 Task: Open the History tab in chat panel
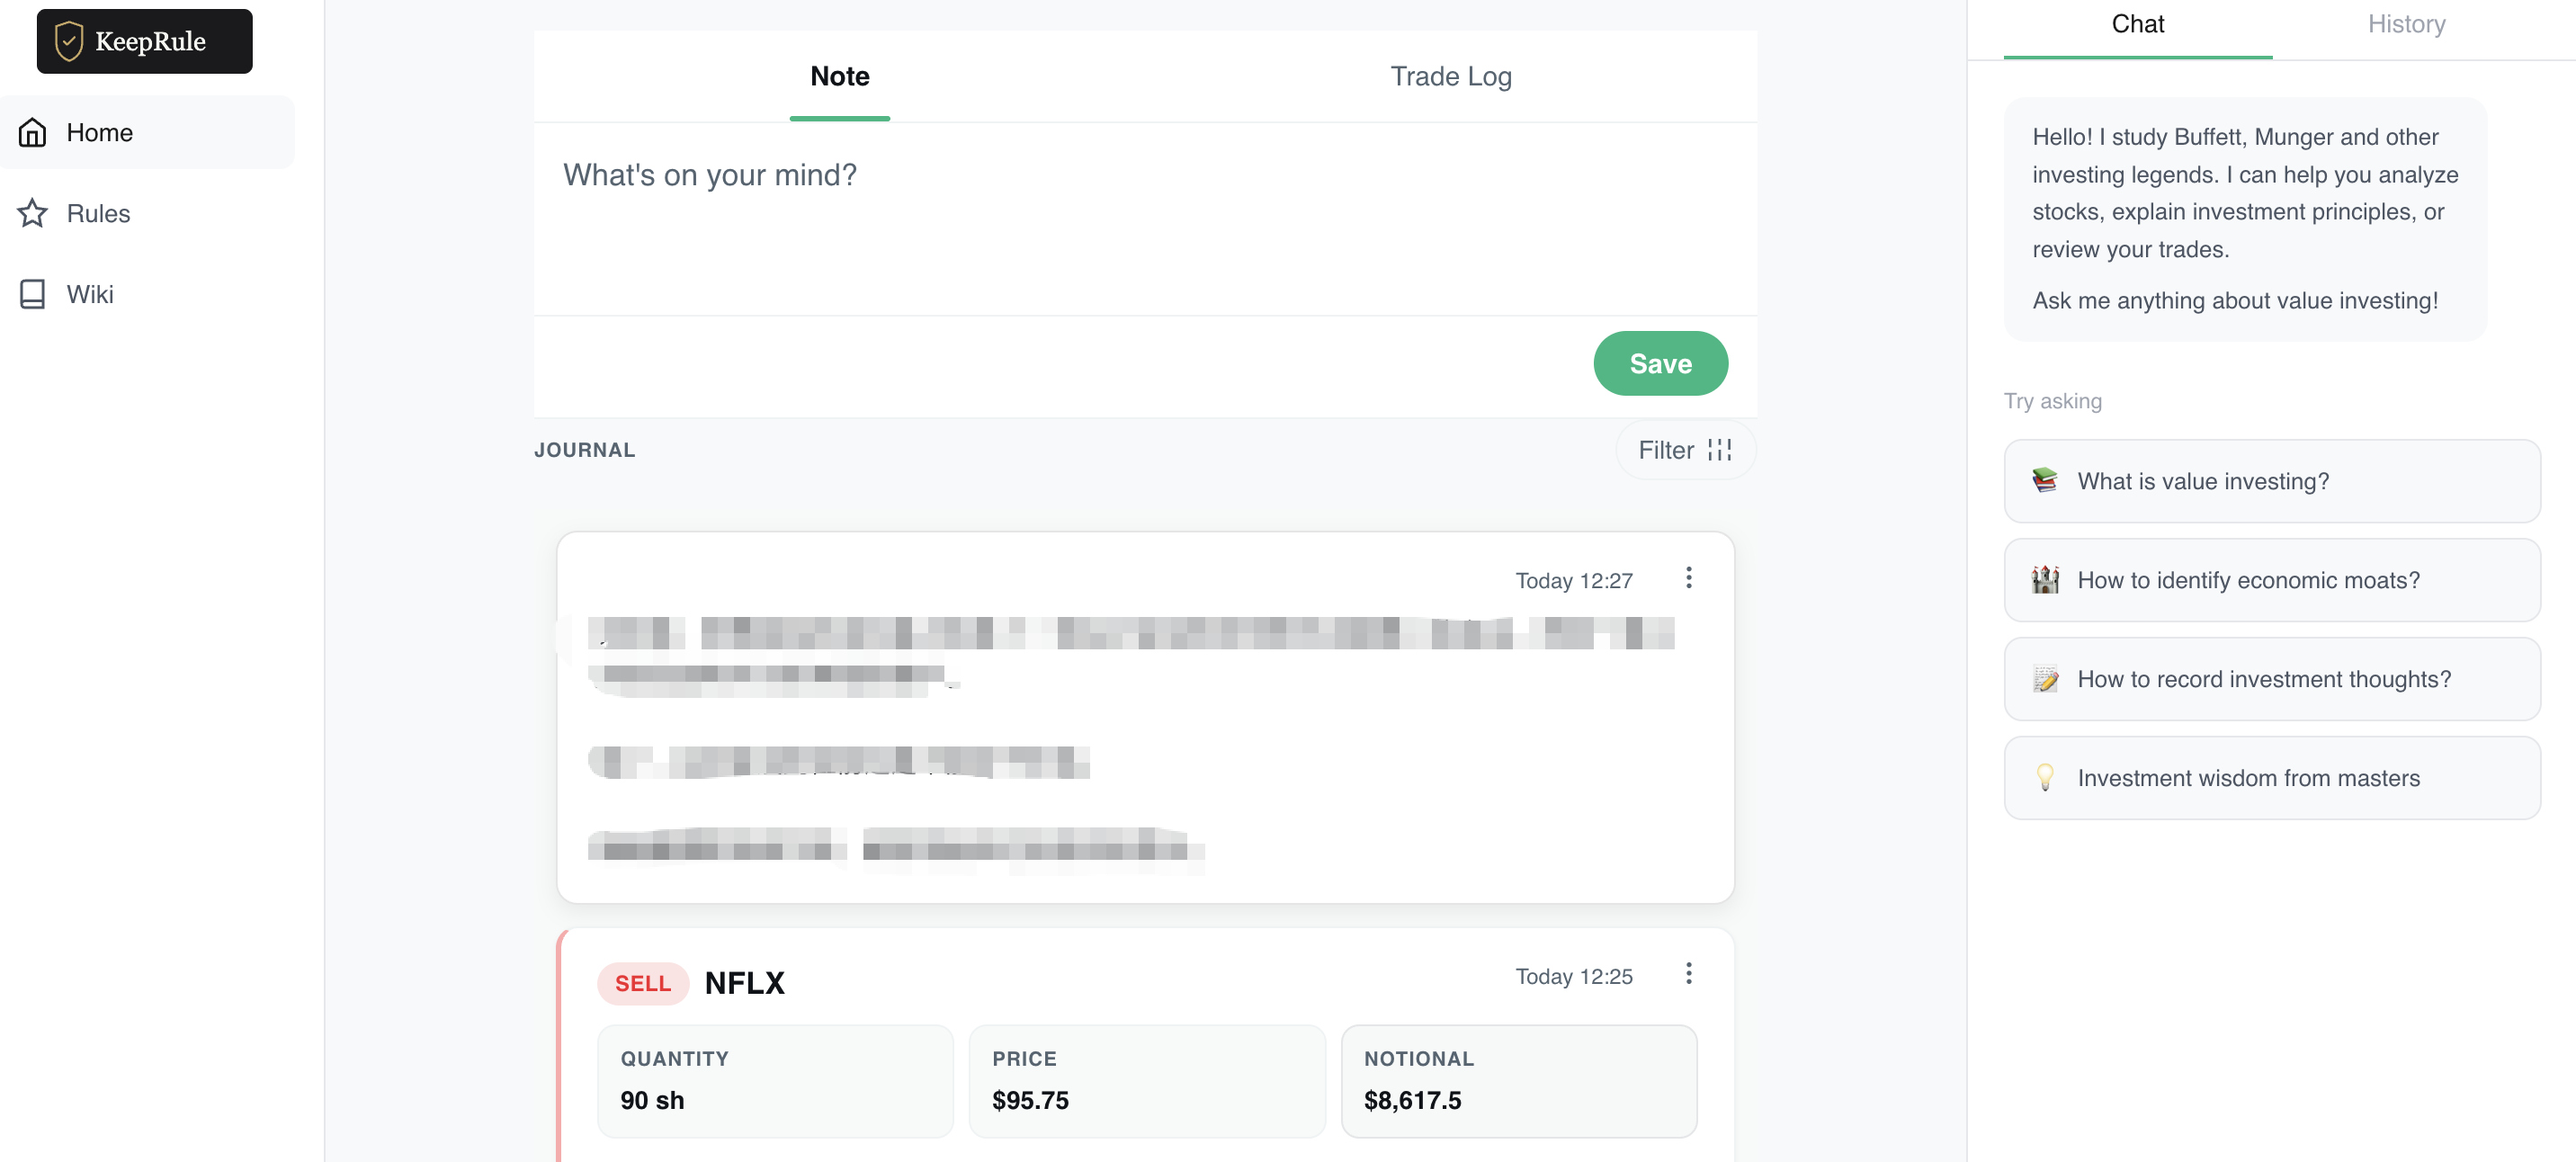(2406, 24)
